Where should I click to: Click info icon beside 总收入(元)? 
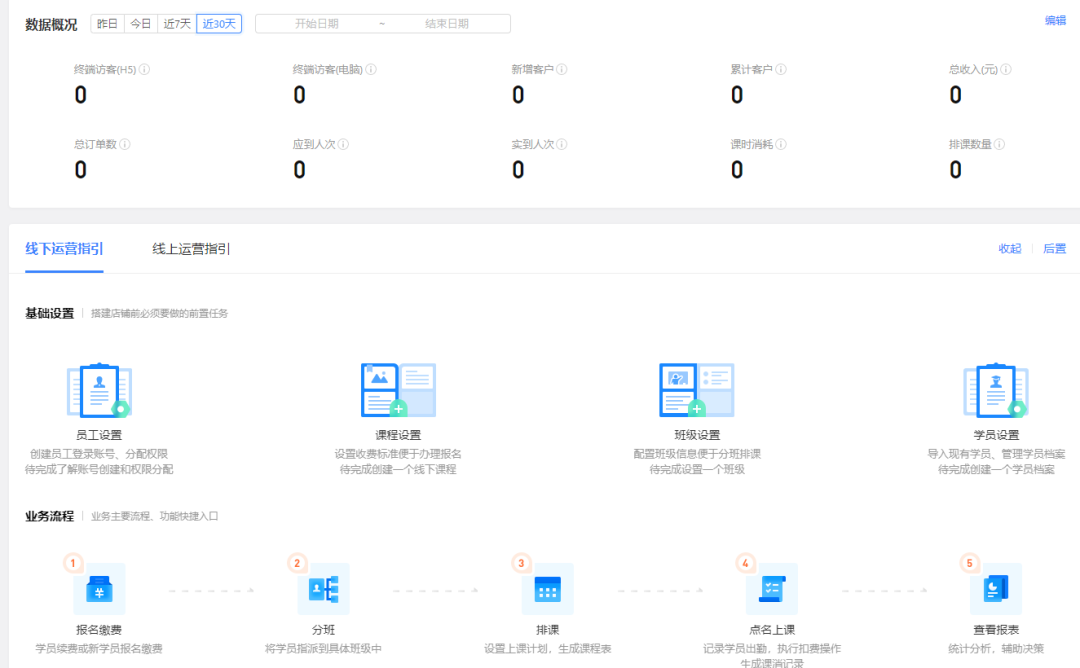coord(1006,70)
